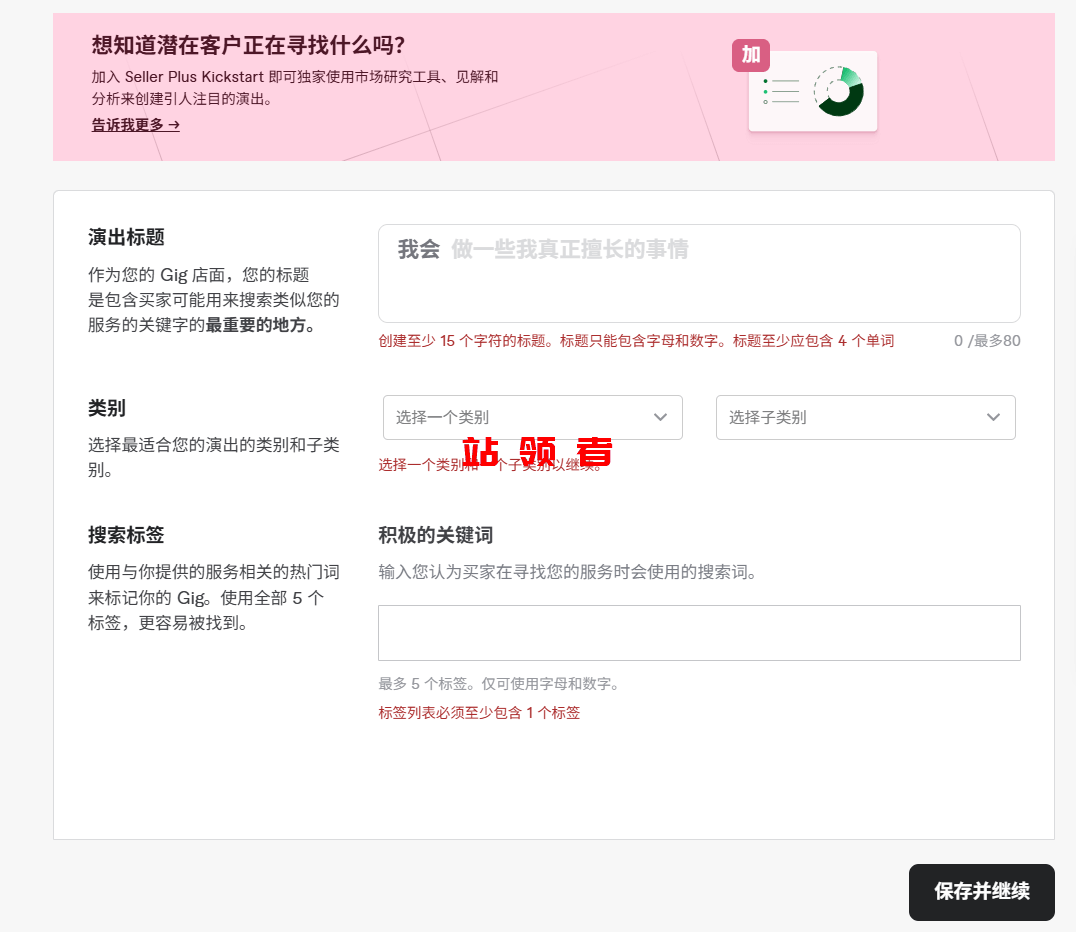Click the title error message about 15 个字符
The width and height of the screenshot is (1076, 932).
[x=636, y=341]
